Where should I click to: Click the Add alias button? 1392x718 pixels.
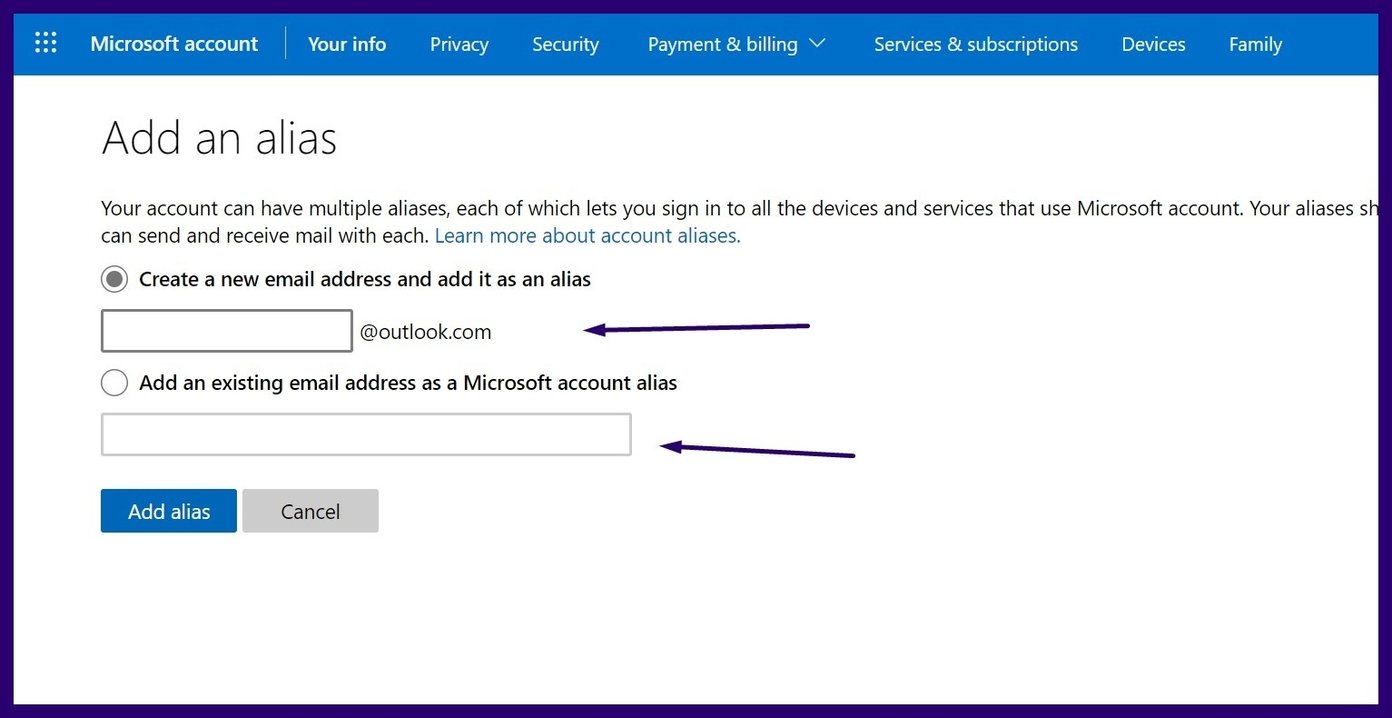pyautogui.click(x=169, y=511)
